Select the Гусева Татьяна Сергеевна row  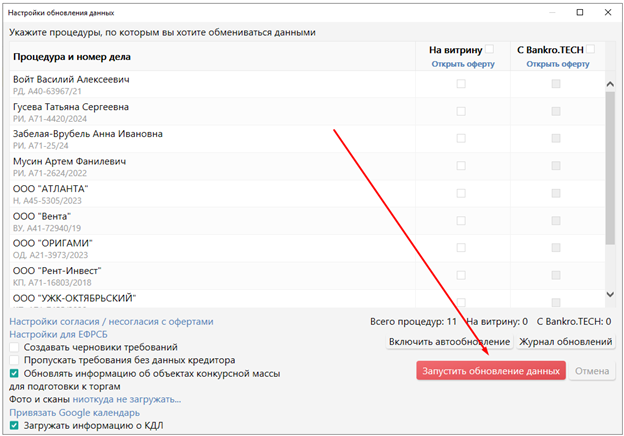(307, 112)
